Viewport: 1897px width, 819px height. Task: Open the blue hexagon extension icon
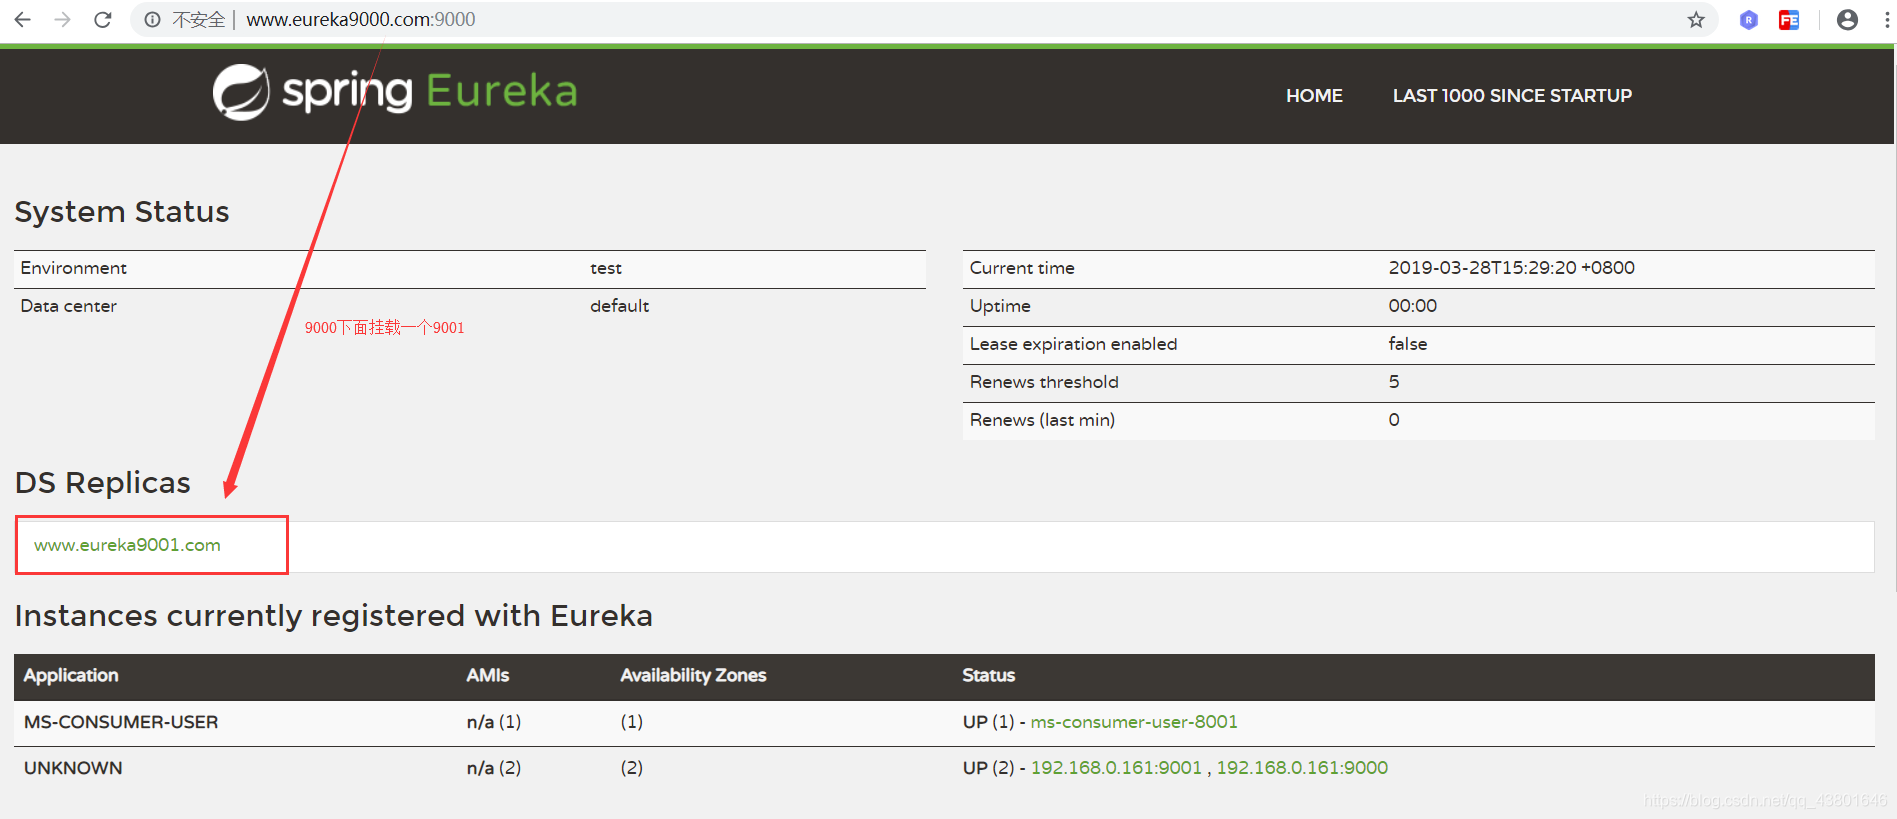pyautogui.click(x=1749, y=19)
